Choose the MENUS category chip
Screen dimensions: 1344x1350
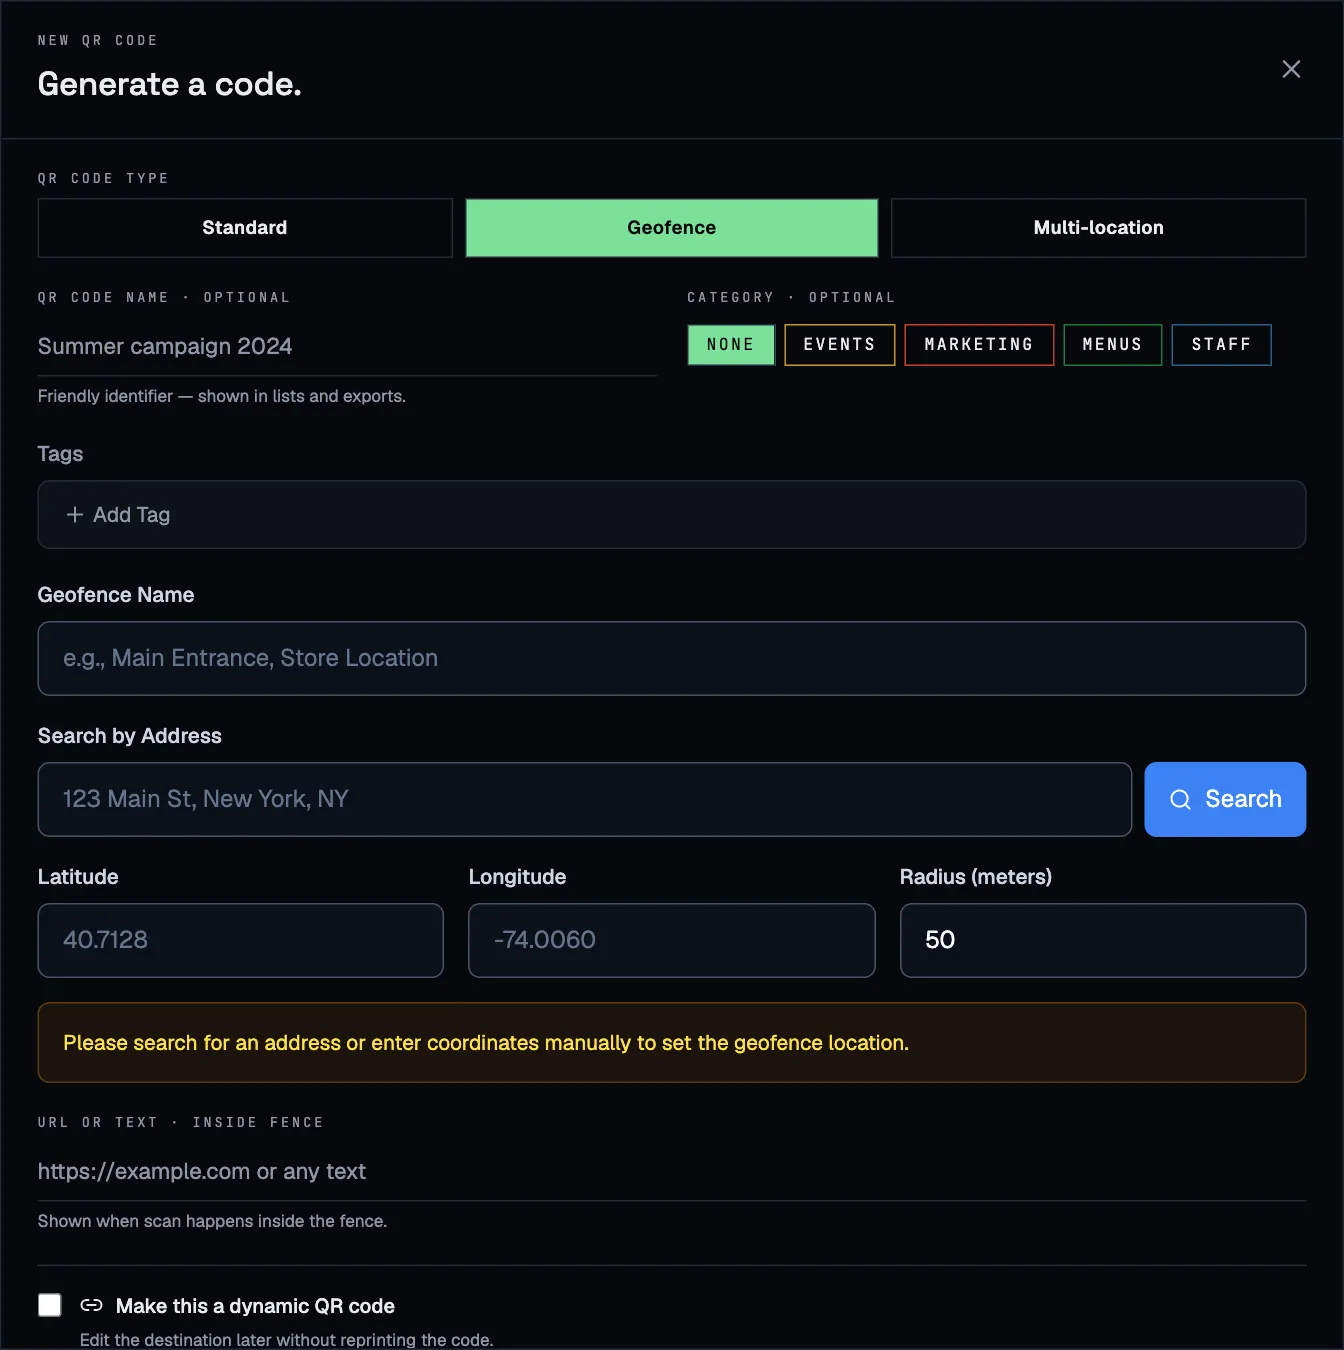coord(1112,345)
